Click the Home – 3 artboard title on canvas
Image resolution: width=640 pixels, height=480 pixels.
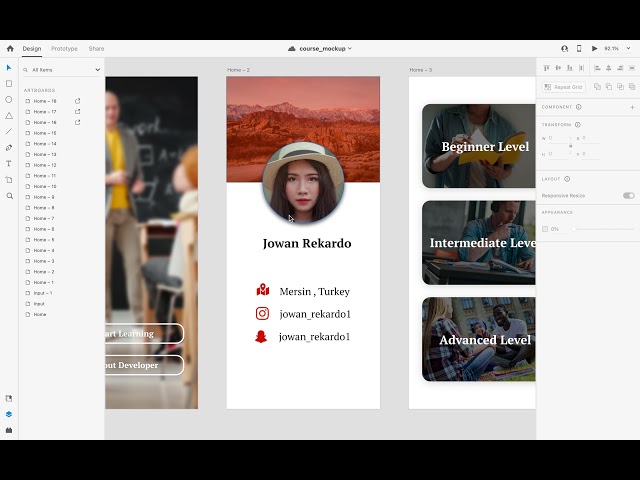click(x=420, y=70)
